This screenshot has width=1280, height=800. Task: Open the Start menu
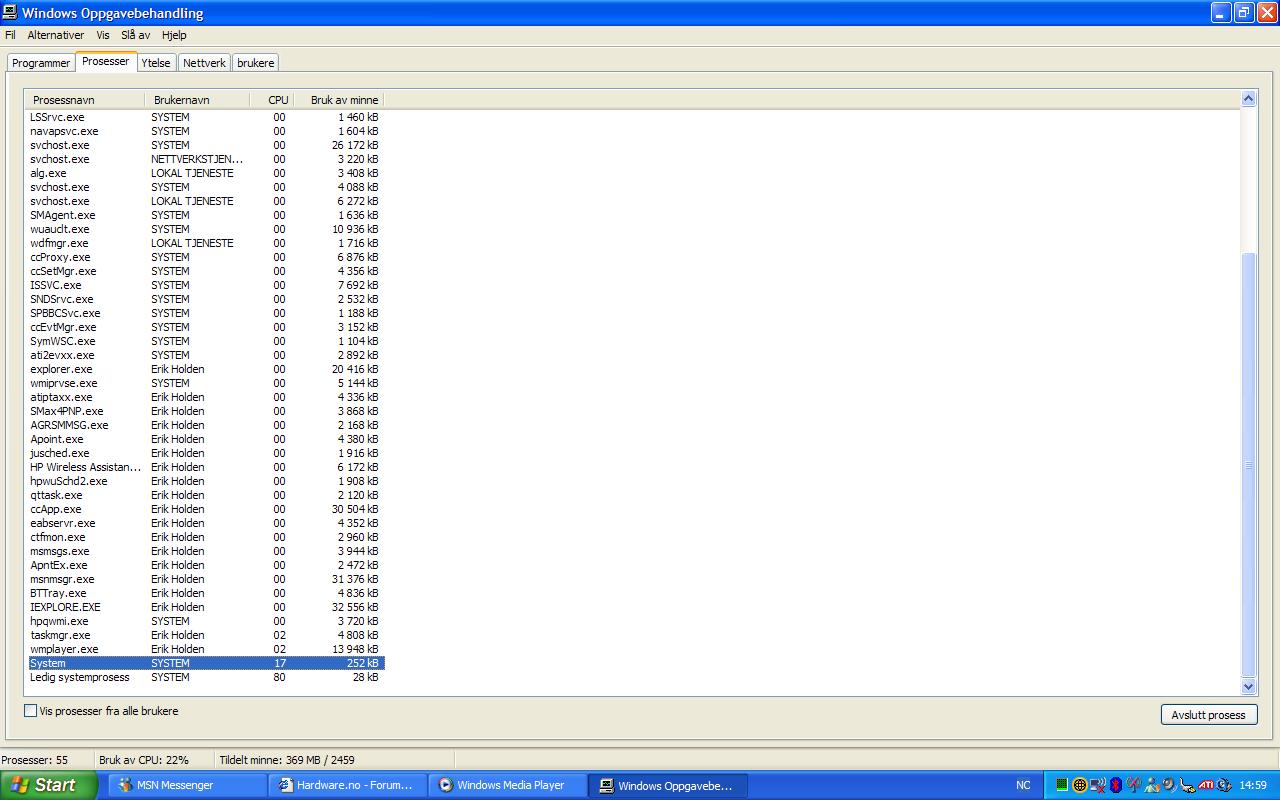pyautogui.click(x=48, y=785)
